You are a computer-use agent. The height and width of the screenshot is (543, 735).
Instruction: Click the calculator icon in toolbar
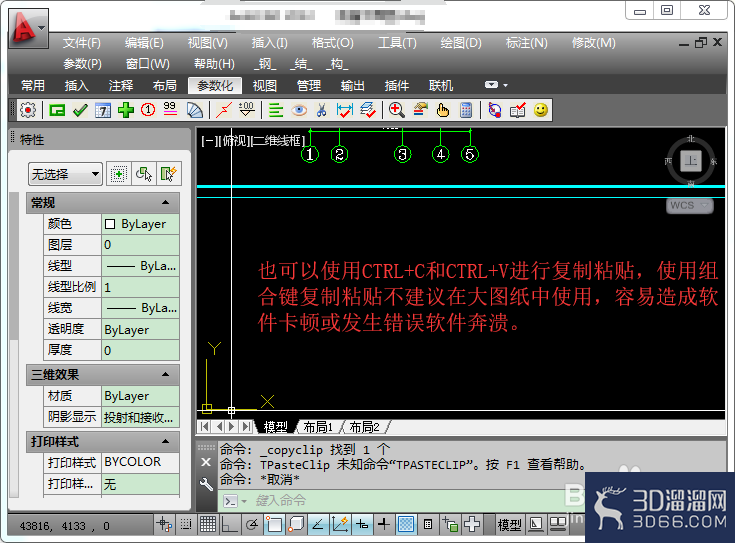(466, 111)
